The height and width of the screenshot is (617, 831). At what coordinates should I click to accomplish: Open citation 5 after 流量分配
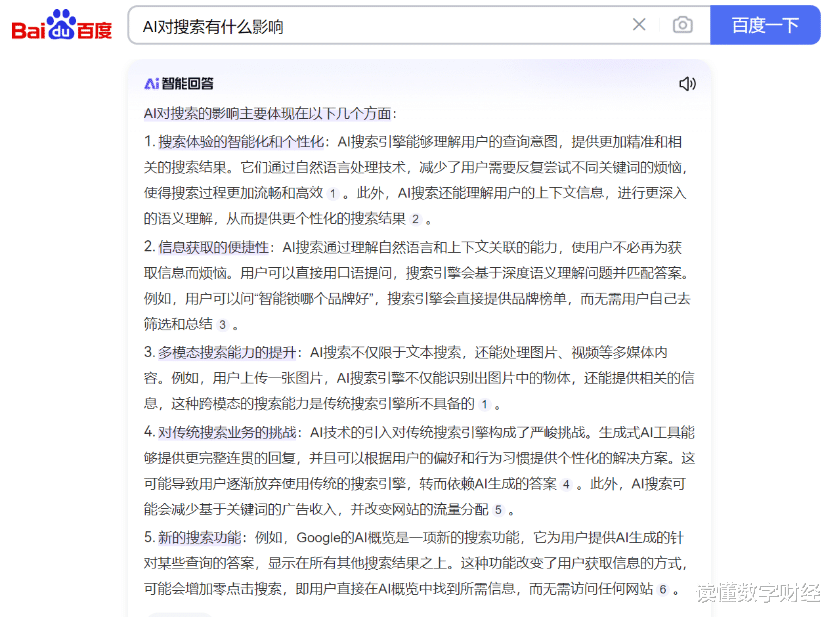498,510
